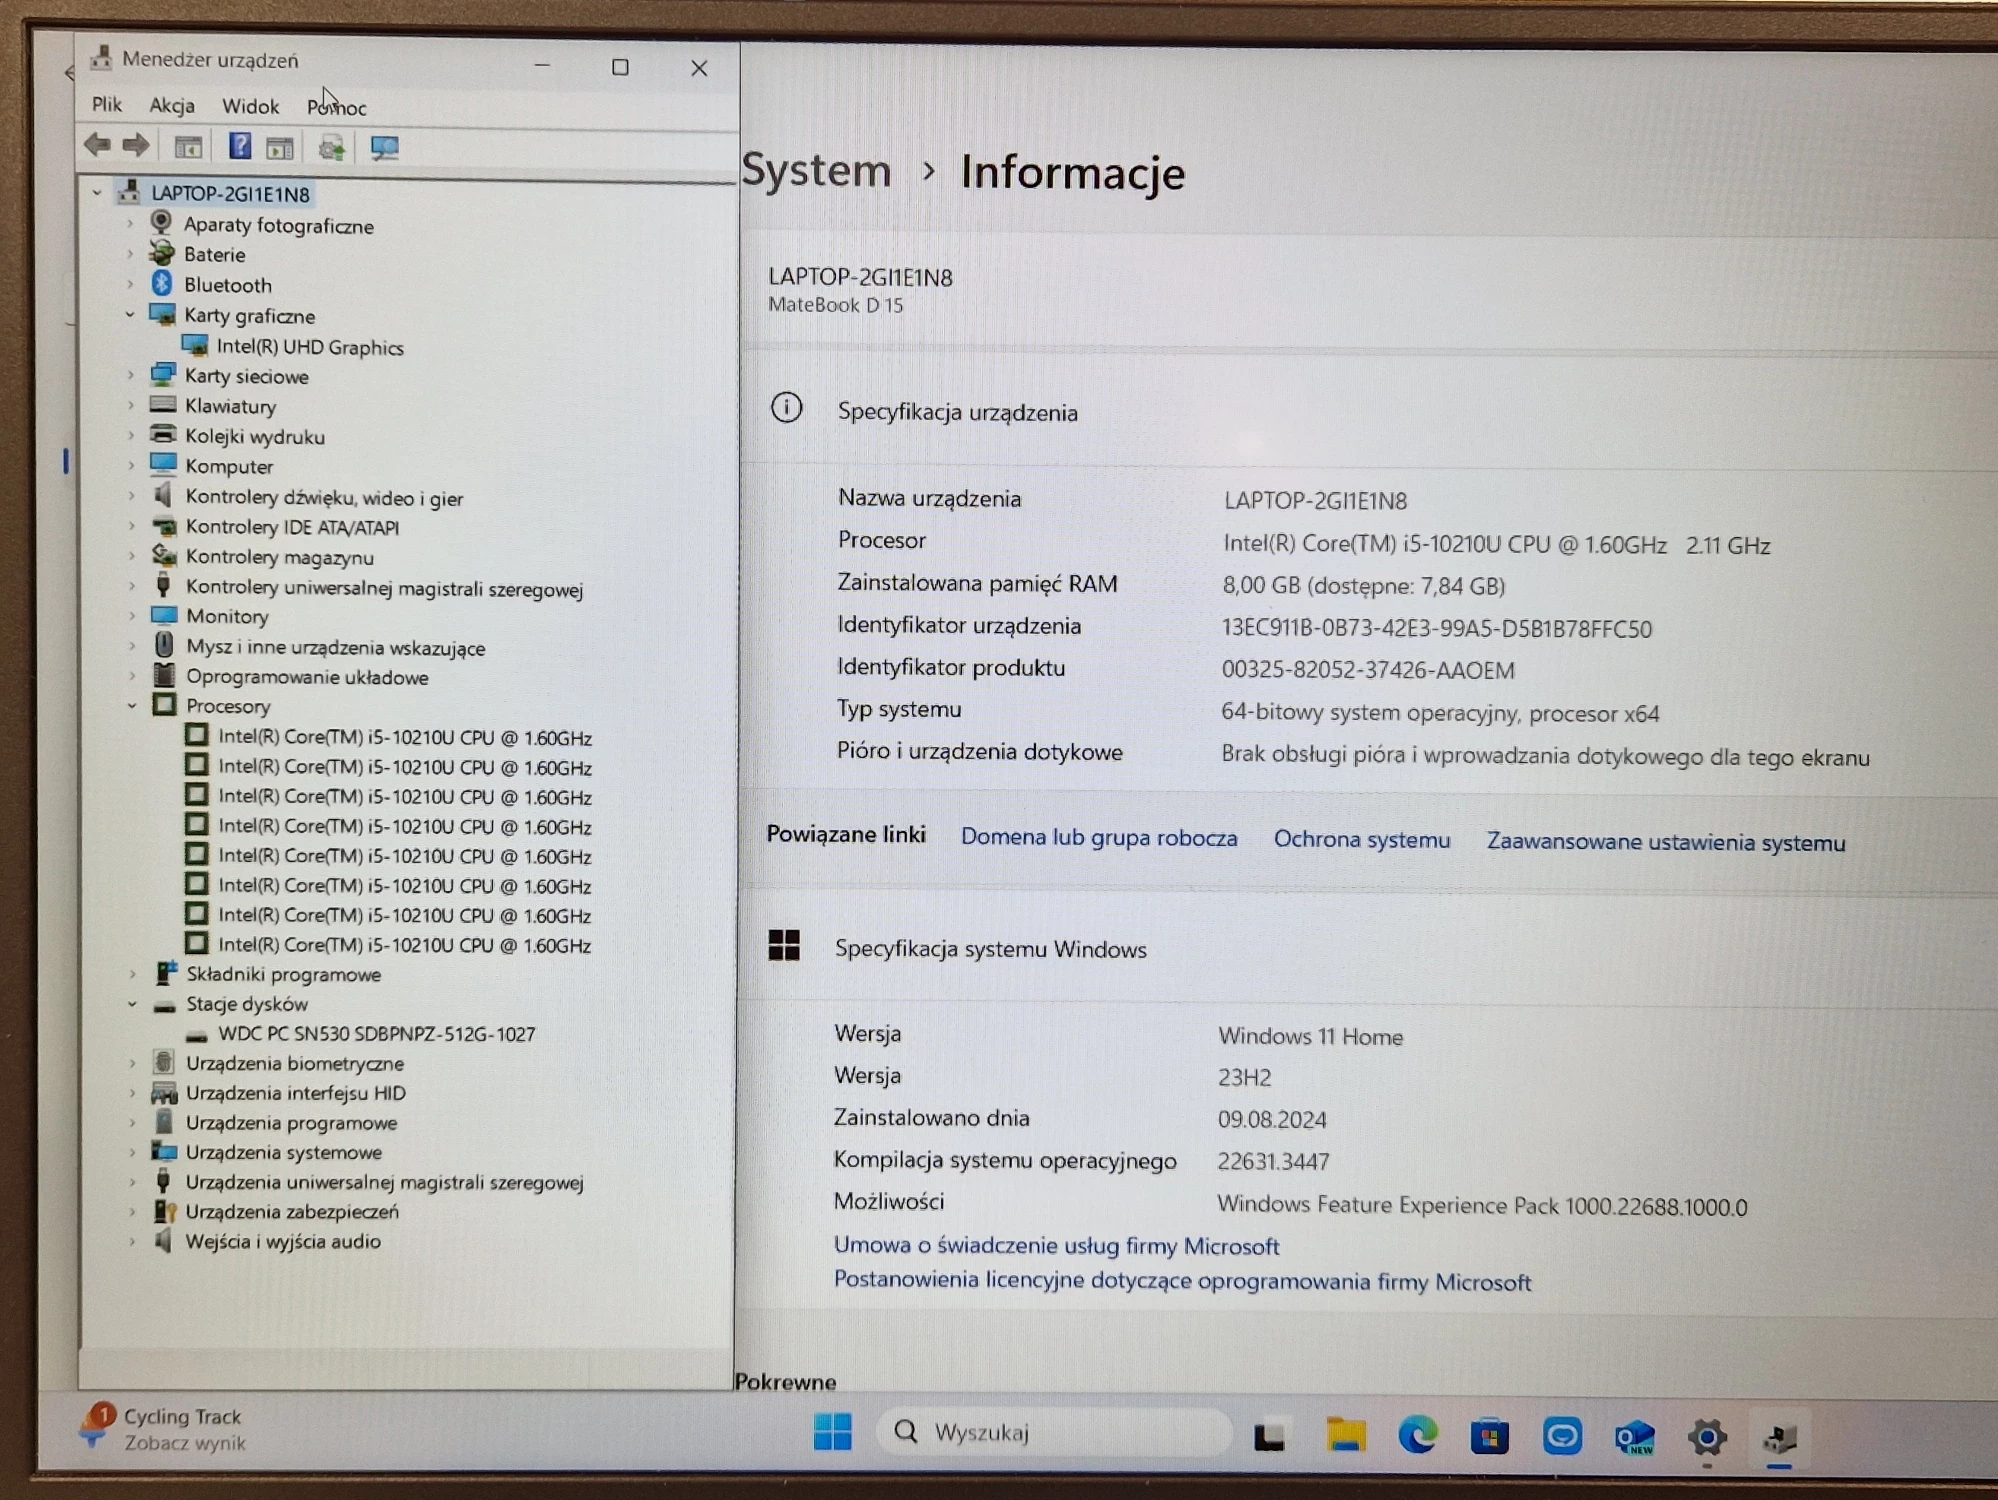The height and width of the screenshot is (1500, 1998).
Task: Open the Ochrona systemu link
Action: tap(1362, 840)
